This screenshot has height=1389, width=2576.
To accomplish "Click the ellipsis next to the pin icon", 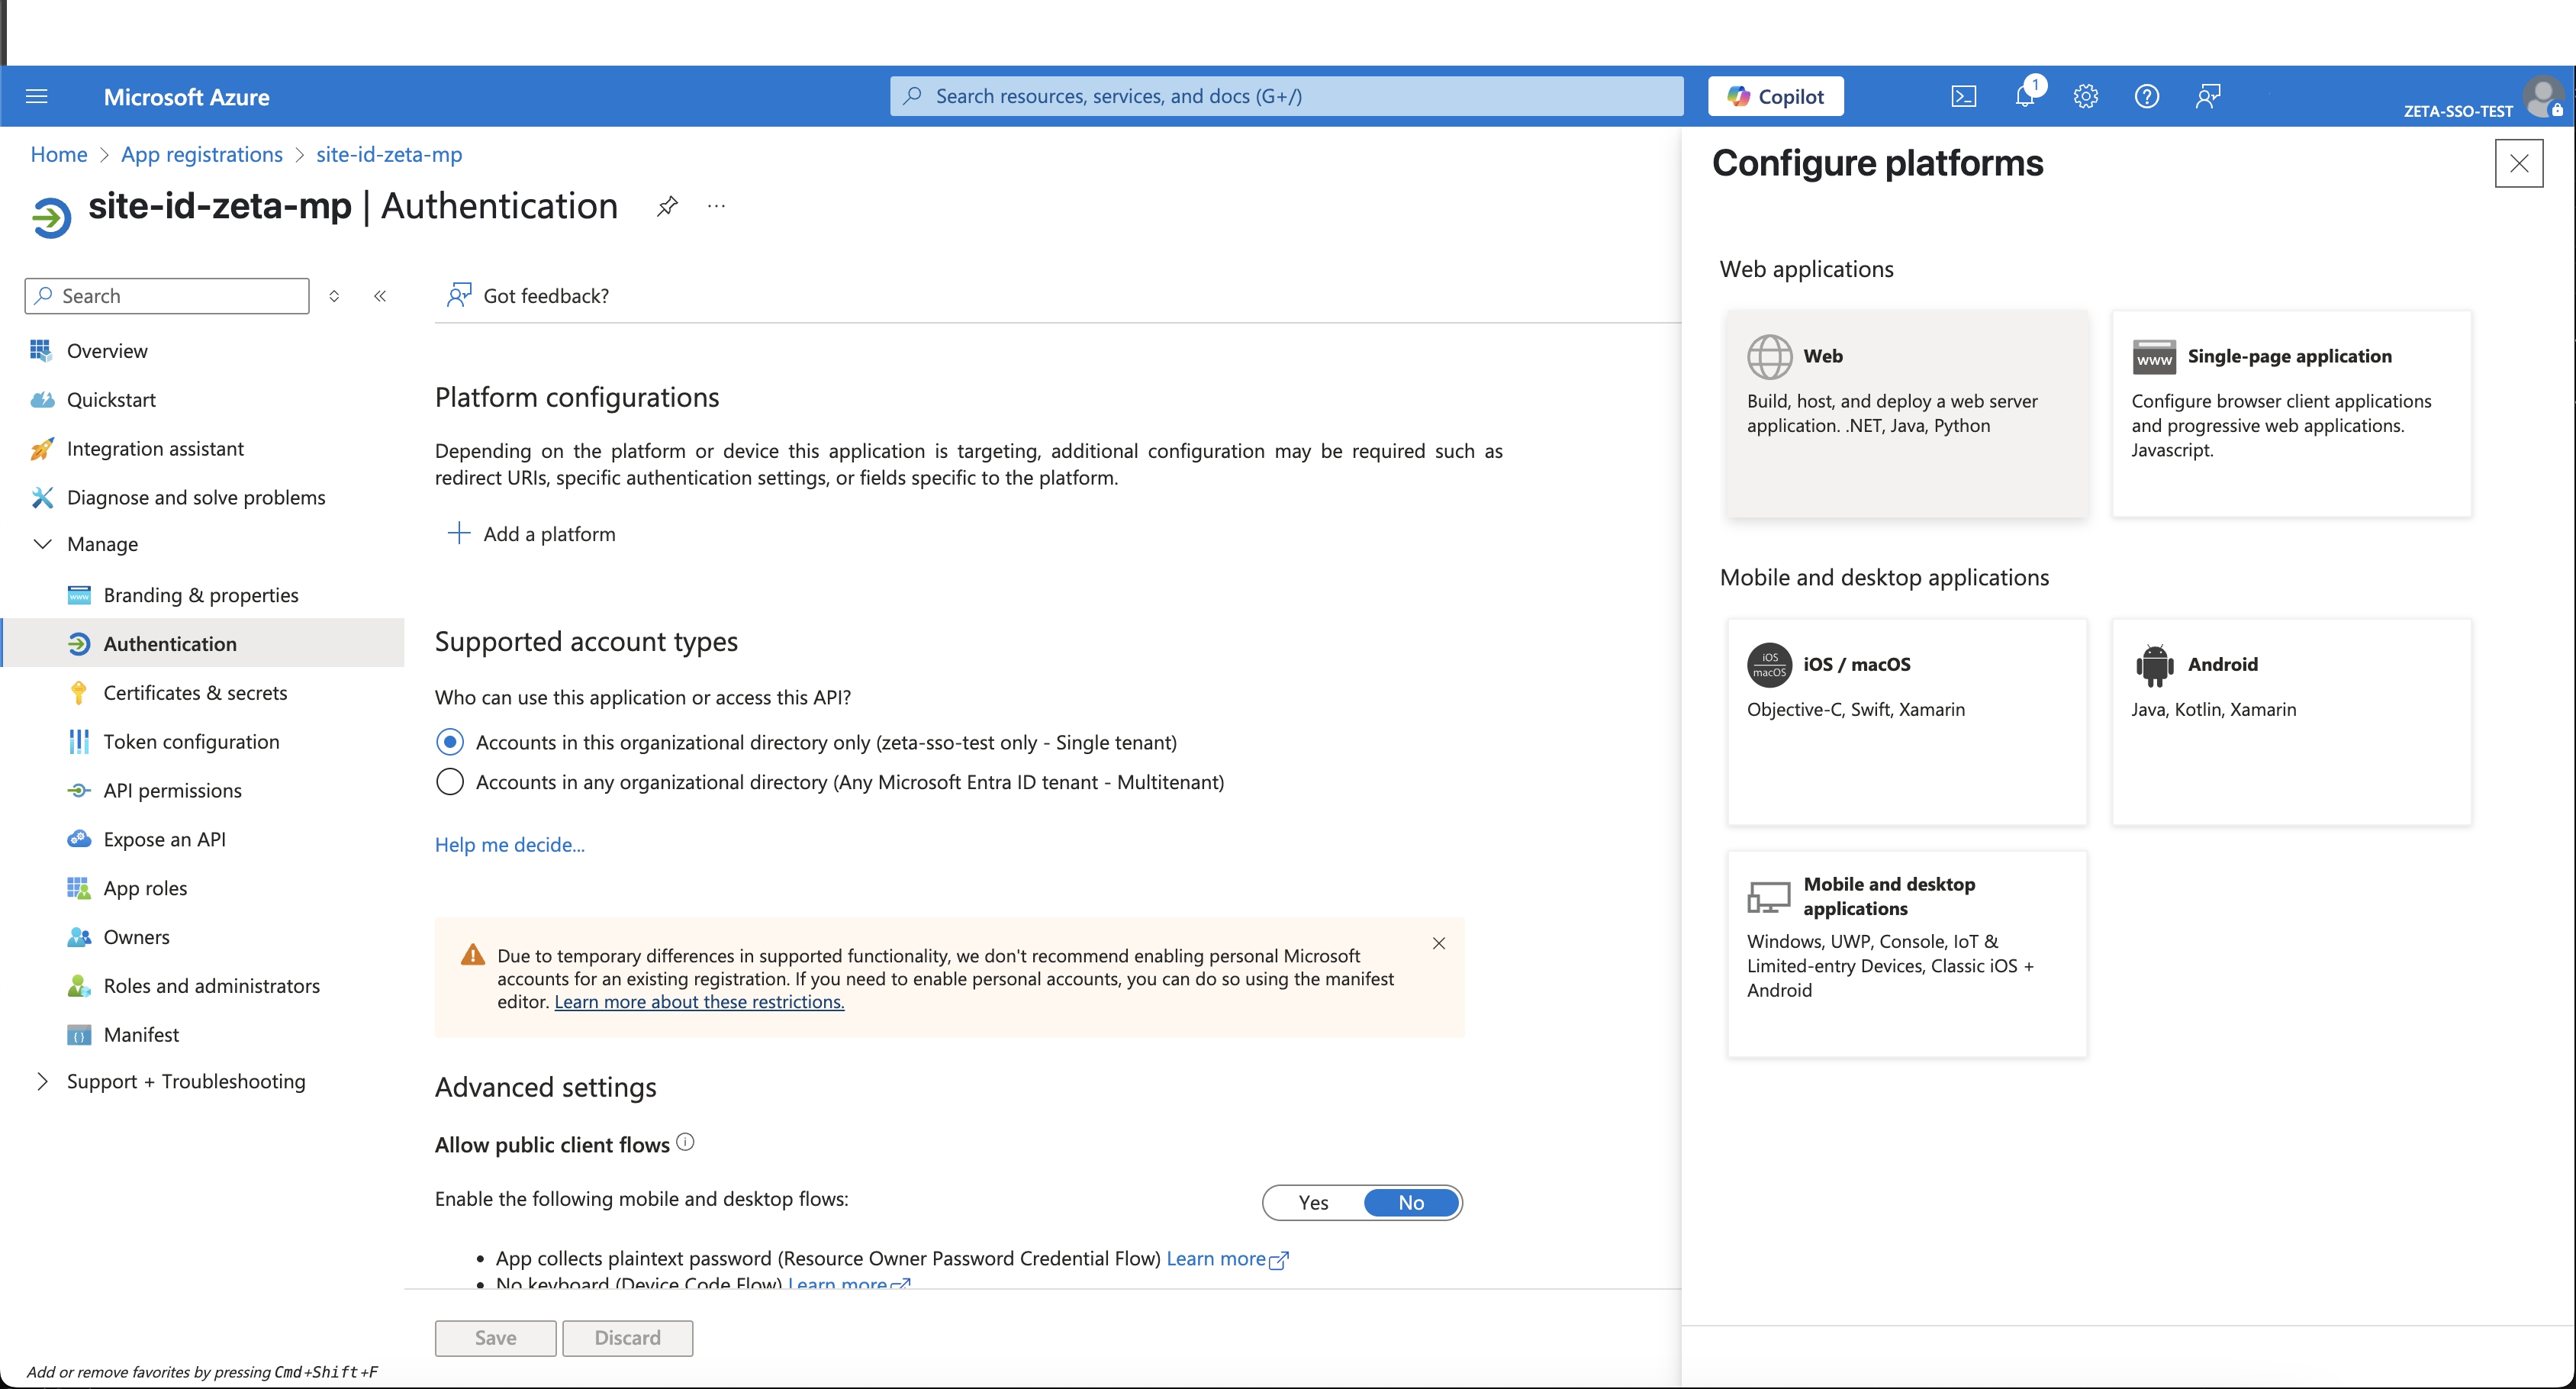I will (715, 206).
